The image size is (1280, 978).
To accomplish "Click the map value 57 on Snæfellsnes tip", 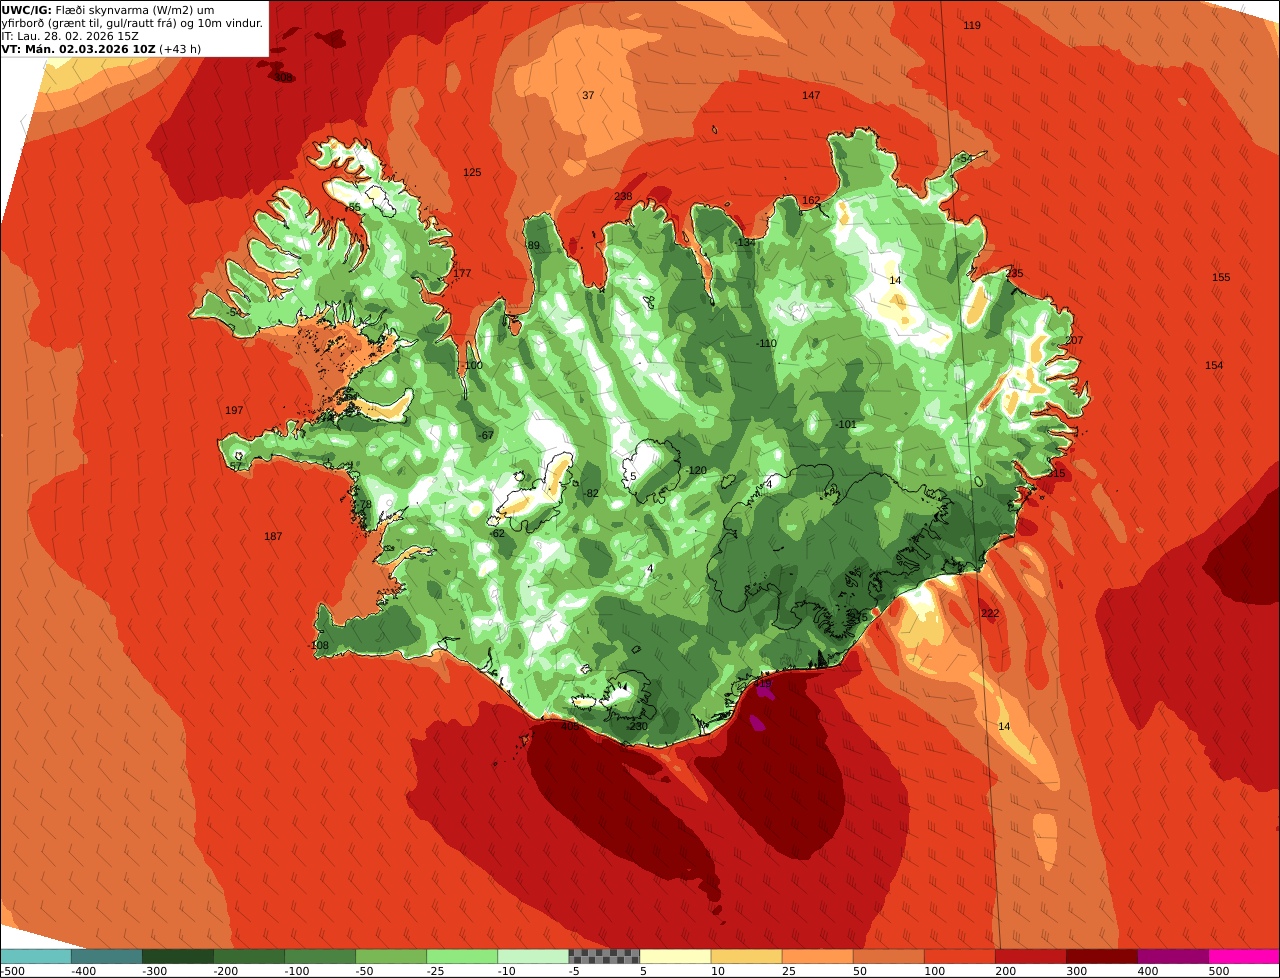I will click(x=235, y=466).
